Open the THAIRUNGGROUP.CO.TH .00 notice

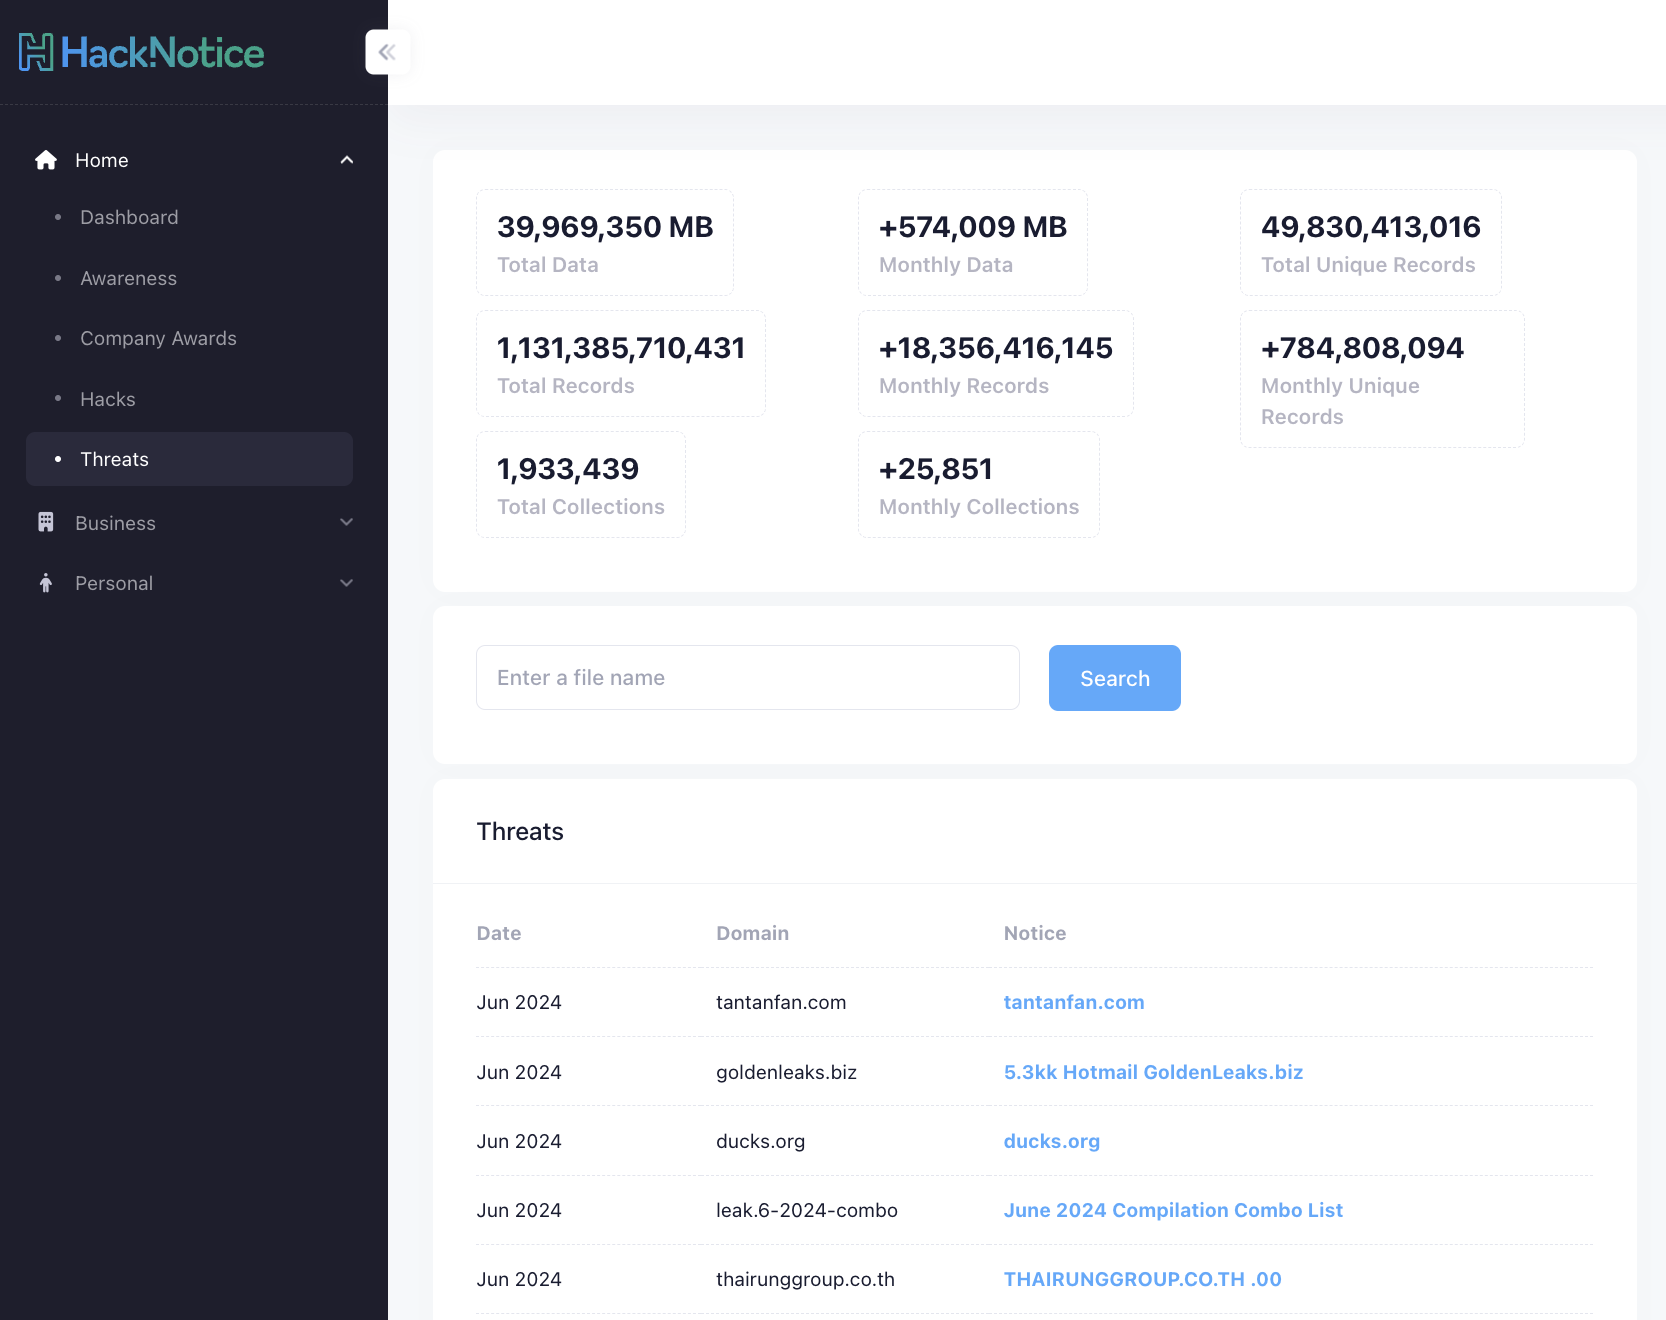(x=1142, y=1279)
